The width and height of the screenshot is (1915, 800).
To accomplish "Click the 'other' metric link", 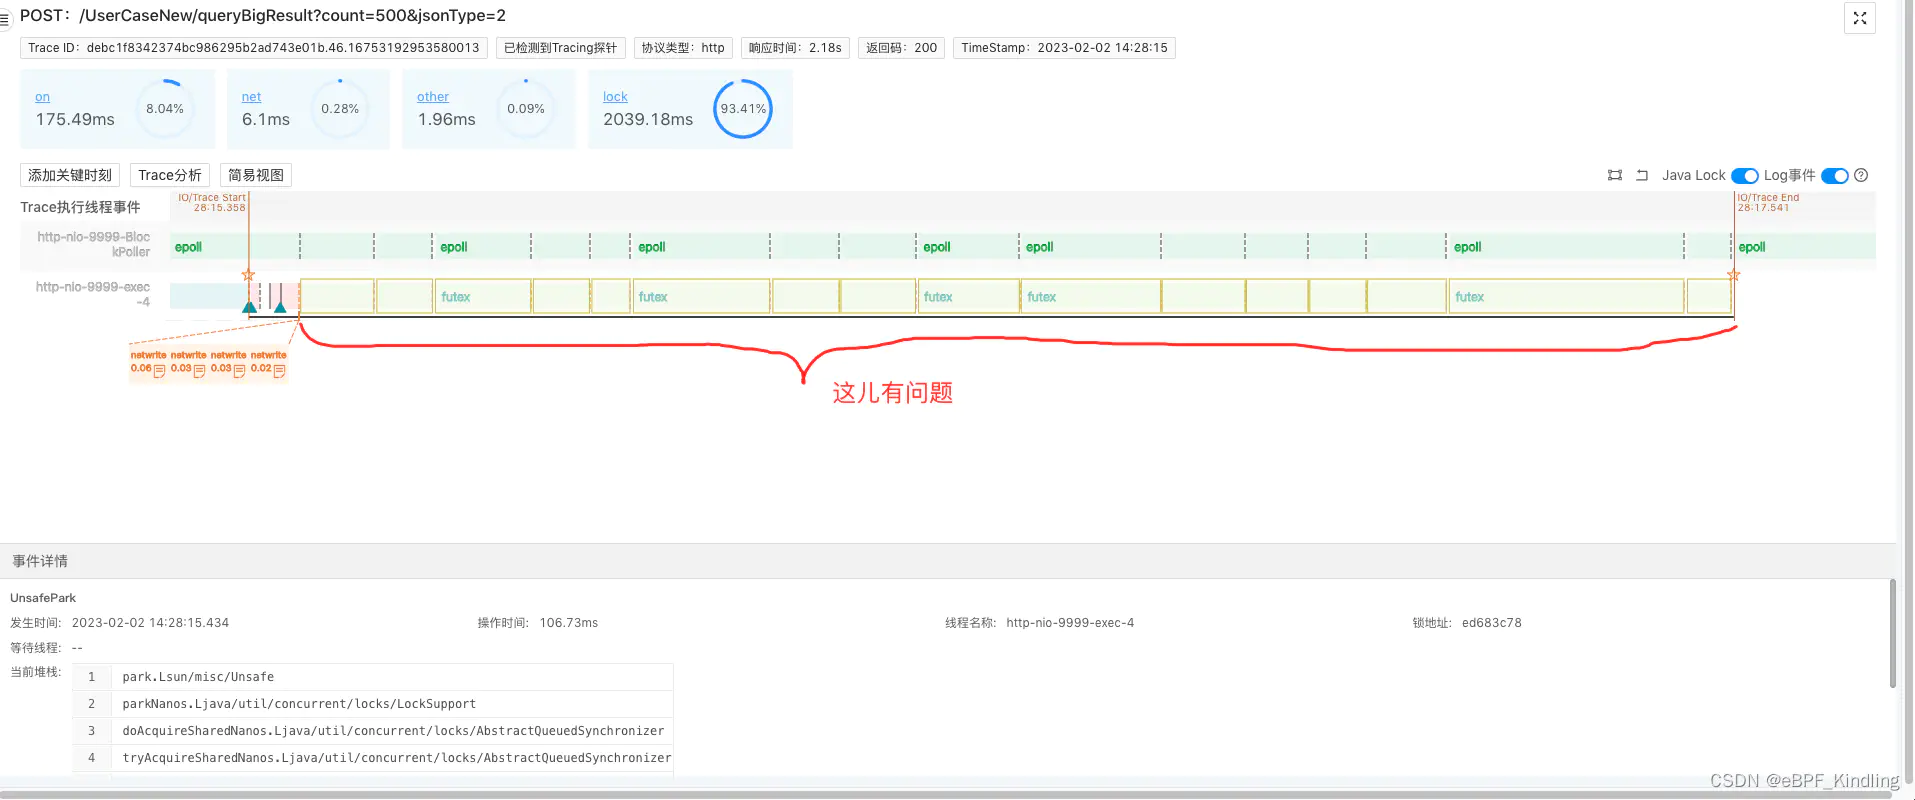I will click(x=433, y=97).
